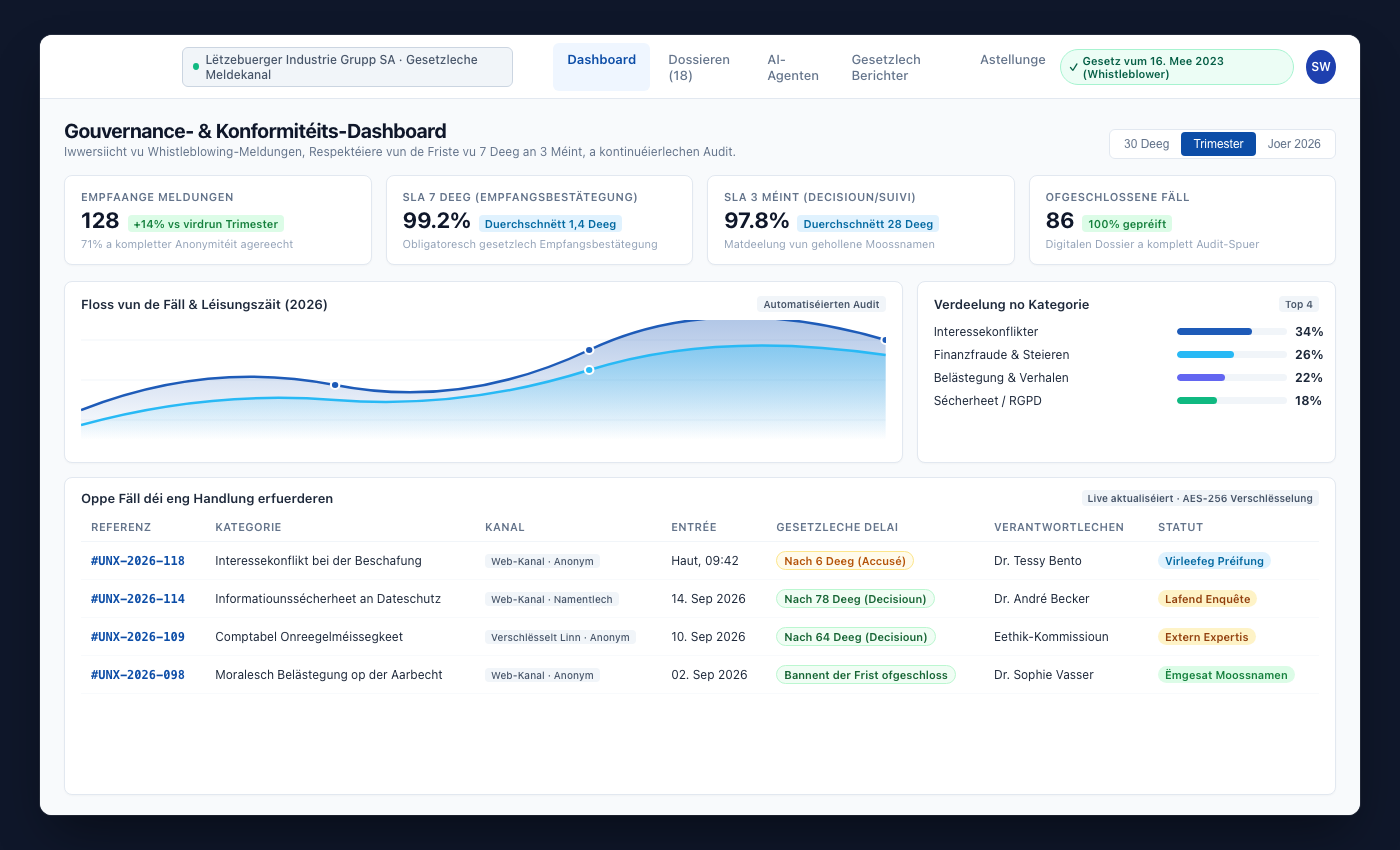This screenshot has width=1400, height=850.
Task: Click the green status dot beside Lëtzebuerger Industrie Grupp
Action: point(196,67)
